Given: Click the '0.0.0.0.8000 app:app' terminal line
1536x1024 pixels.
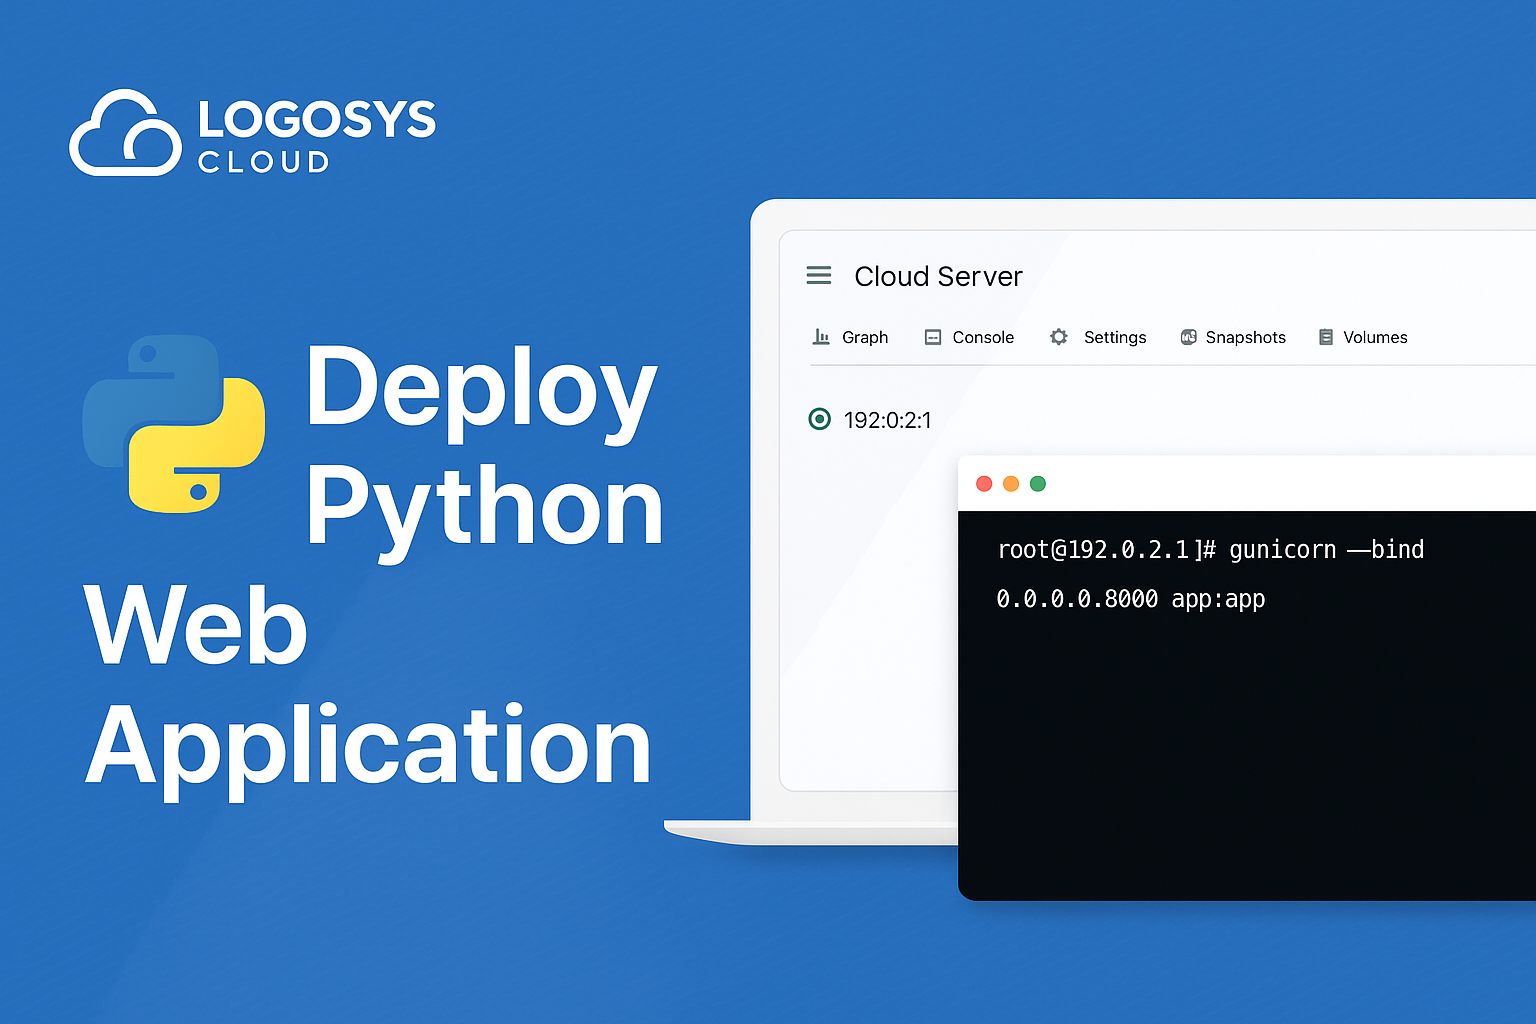Looking at the screenshot, I should point(1131,599).
